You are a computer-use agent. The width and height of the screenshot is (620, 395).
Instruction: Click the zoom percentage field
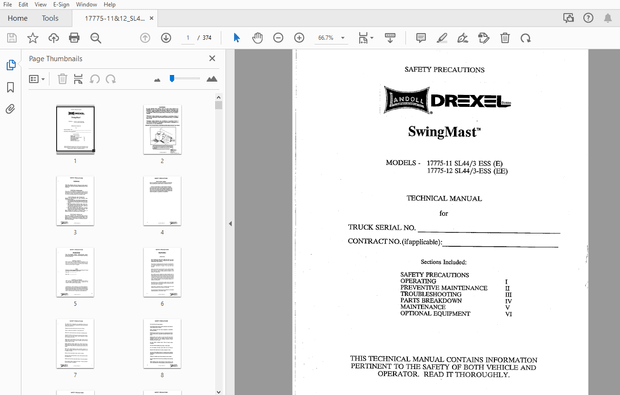coord(326,38)
